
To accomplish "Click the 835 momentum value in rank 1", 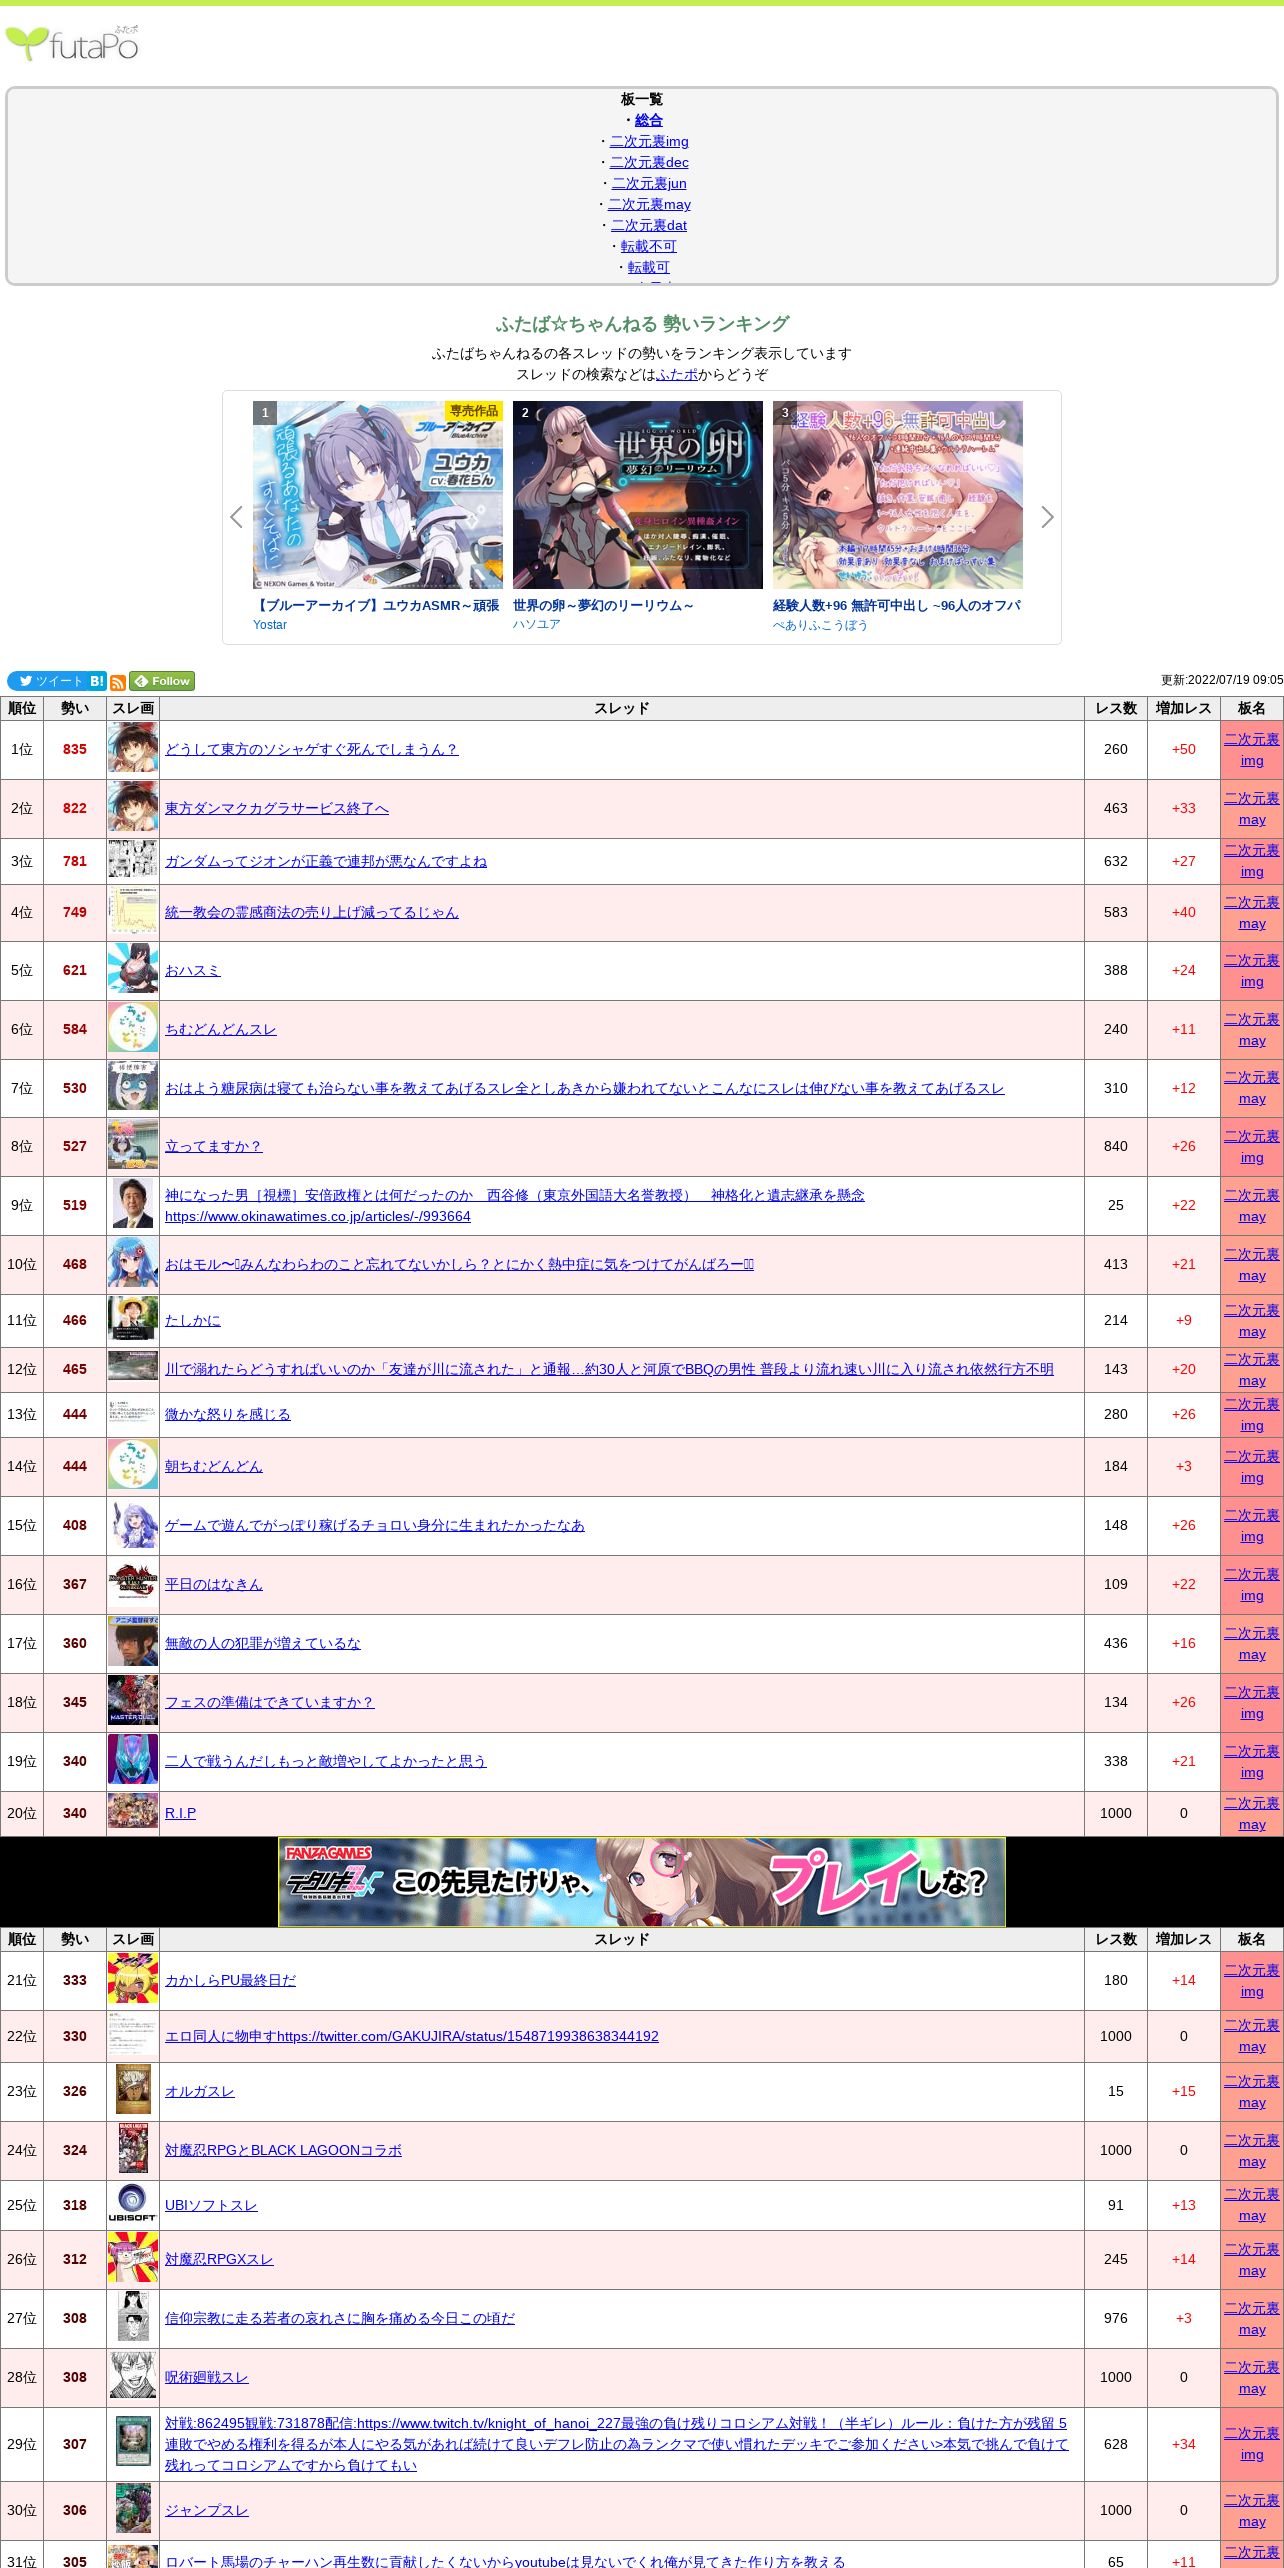I will coord(75,749).
